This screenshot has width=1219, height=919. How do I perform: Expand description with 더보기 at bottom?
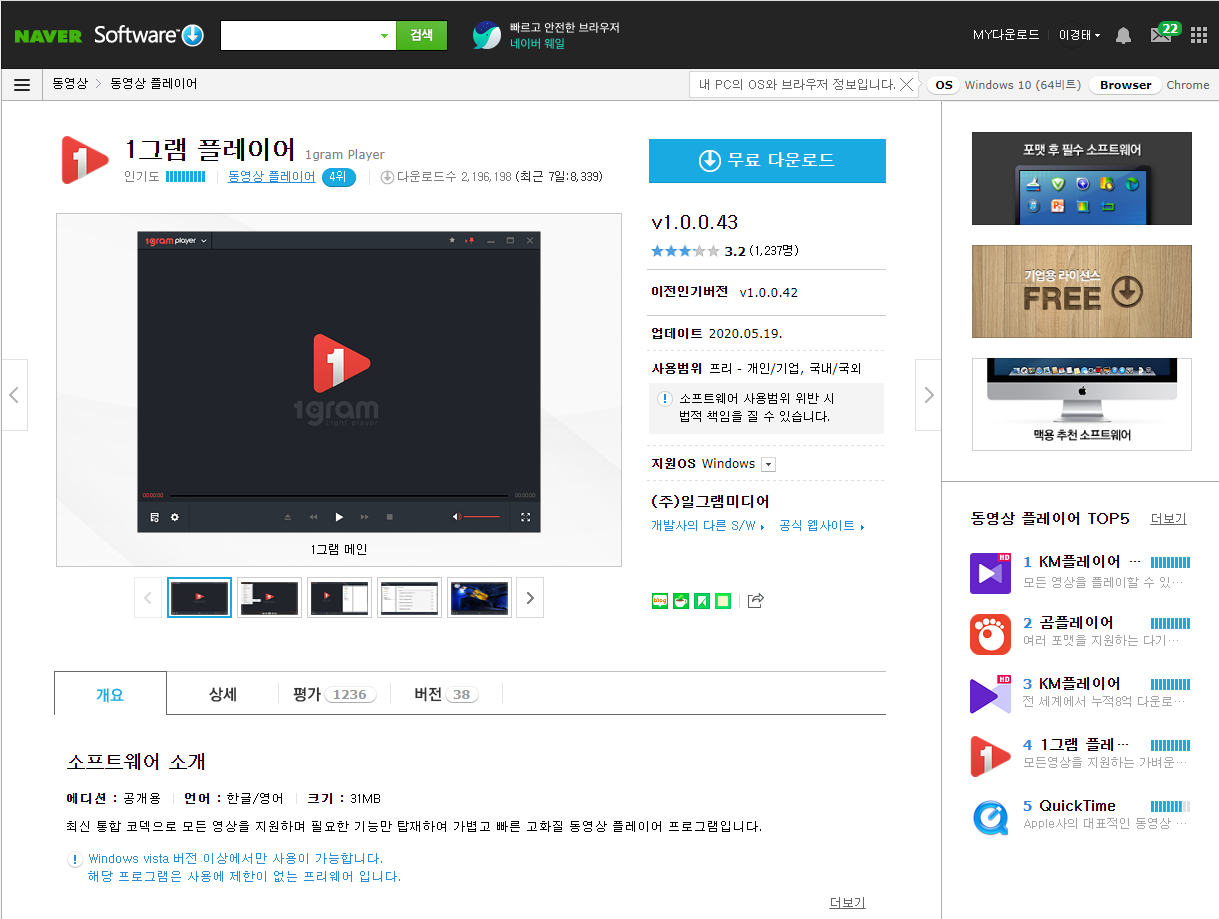(847, 903)
